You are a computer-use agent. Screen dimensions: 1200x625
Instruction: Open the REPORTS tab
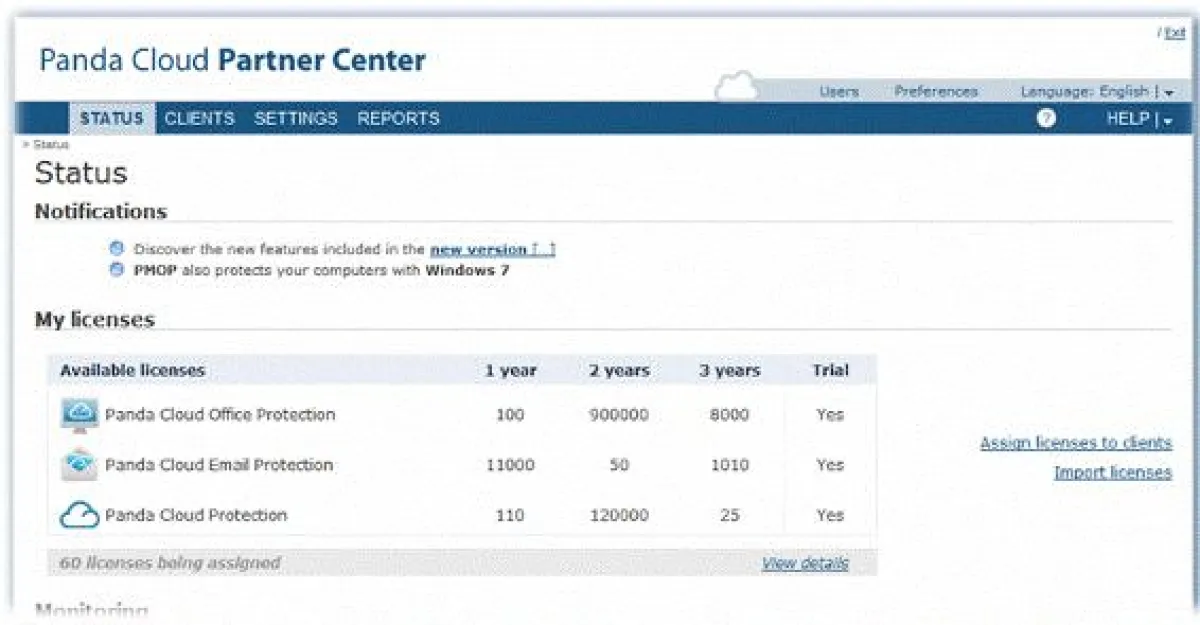coord(398,118)
